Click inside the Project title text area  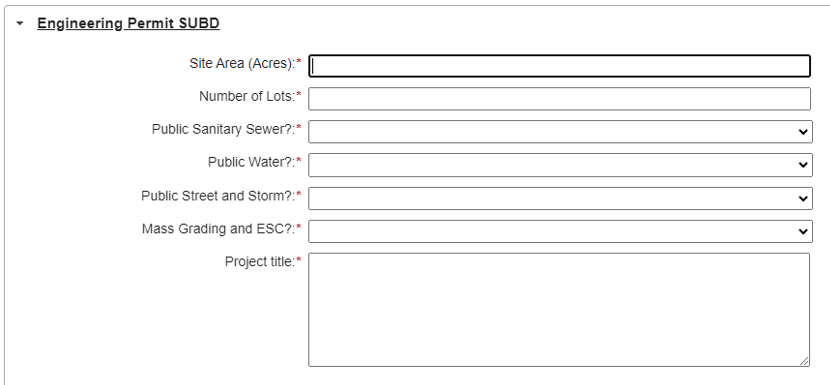[559, 310]
